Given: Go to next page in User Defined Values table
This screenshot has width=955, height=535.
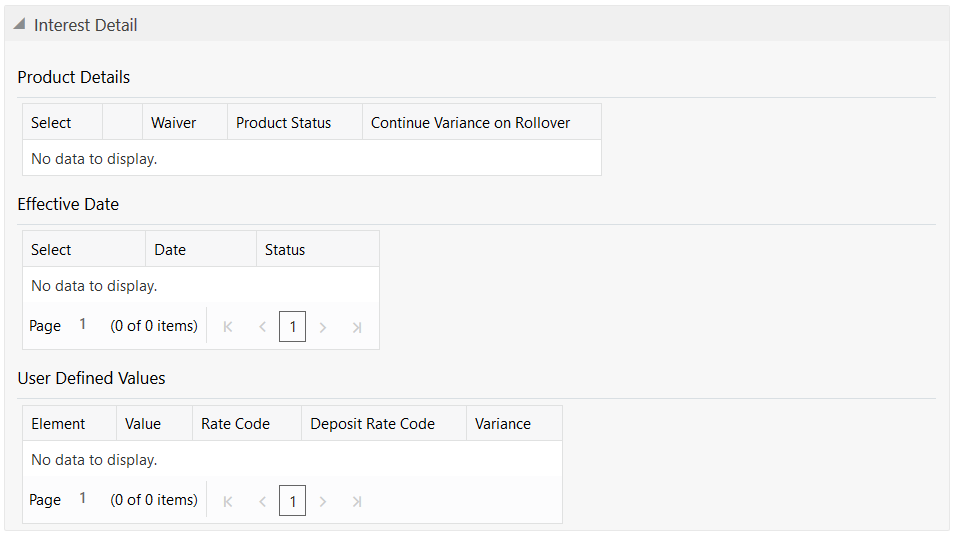Looking at the screenshot, I should (323, 501).
